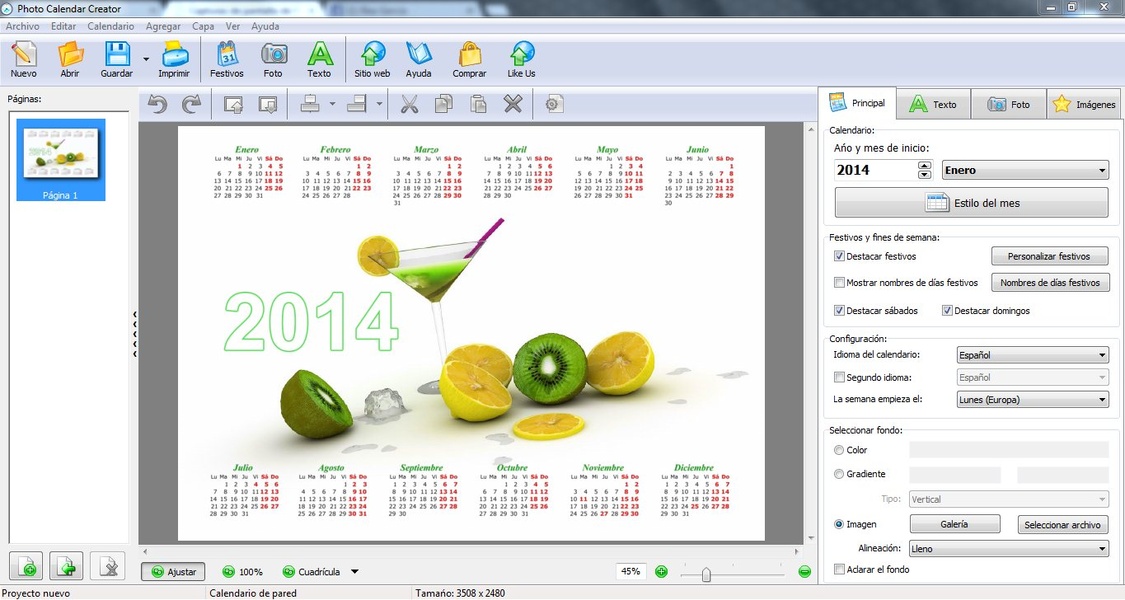Click the Personalizar festivos button

(x=1049, y=255)
